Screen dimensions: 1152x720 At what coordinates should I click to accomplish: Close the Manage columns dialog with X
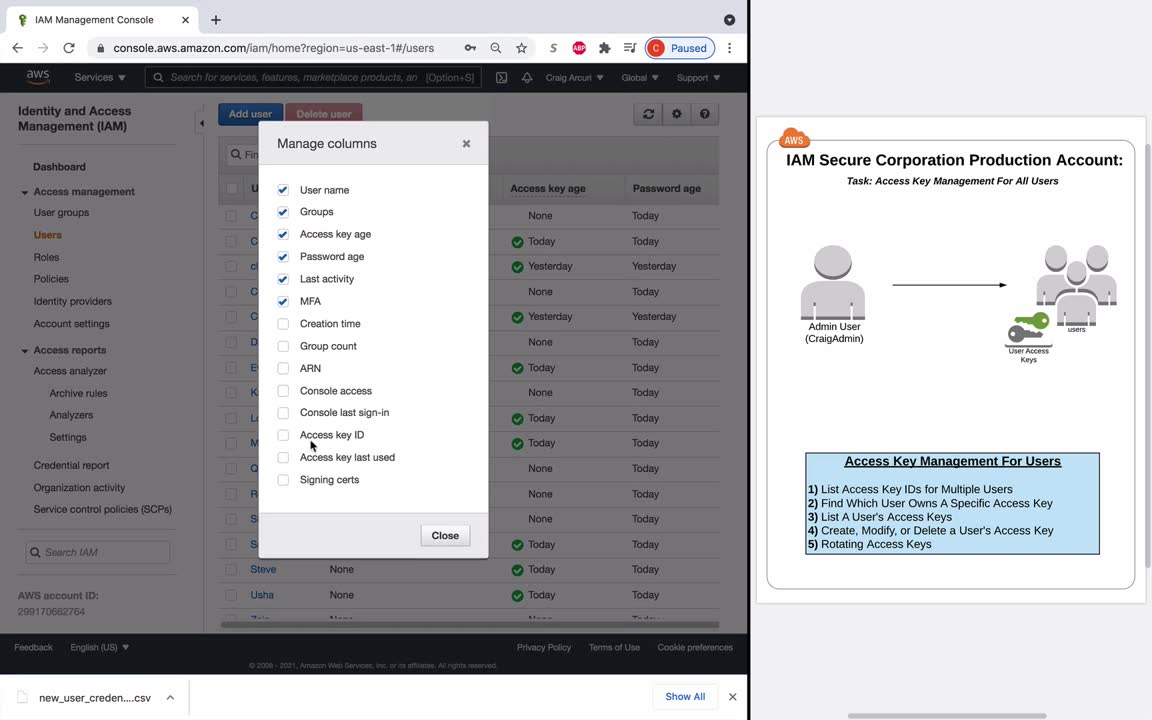(x=466, y=144)
